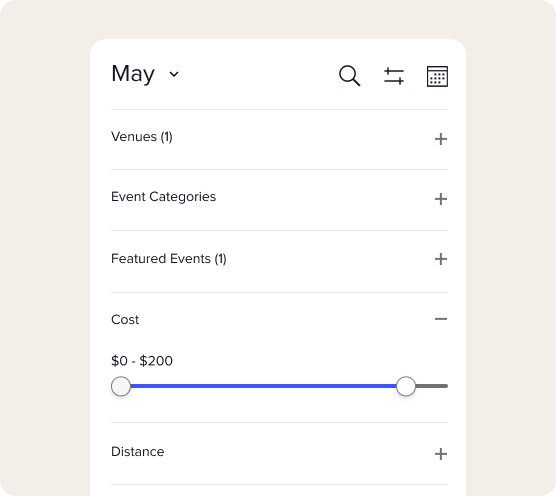Select the Venues (1) filter row
This screenshot has width=556, height=496.
click(279, 139)
